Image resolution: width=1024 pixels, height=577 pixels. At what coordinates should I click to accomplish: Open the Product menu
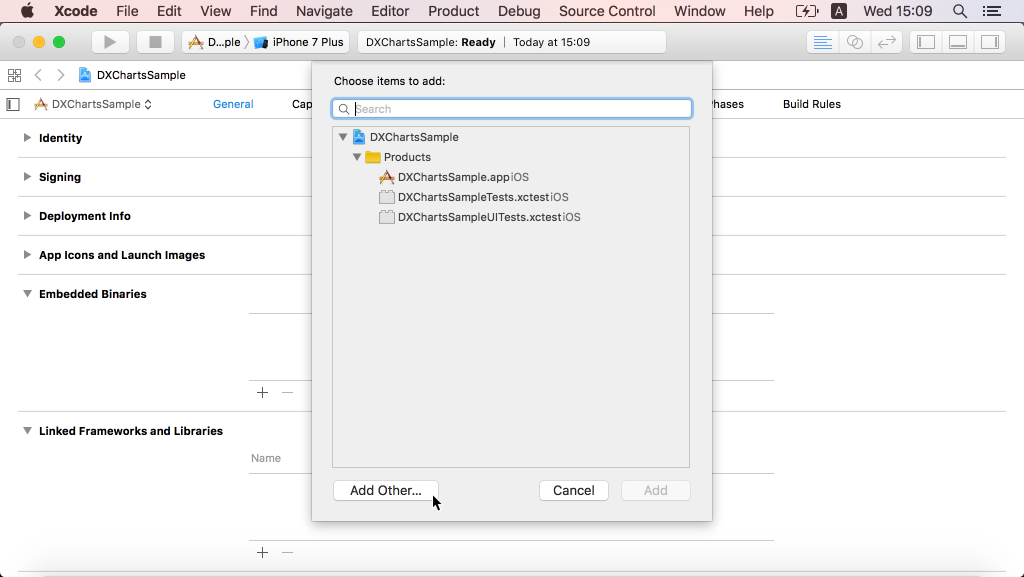pyautogui.click(x=453, y=11)
